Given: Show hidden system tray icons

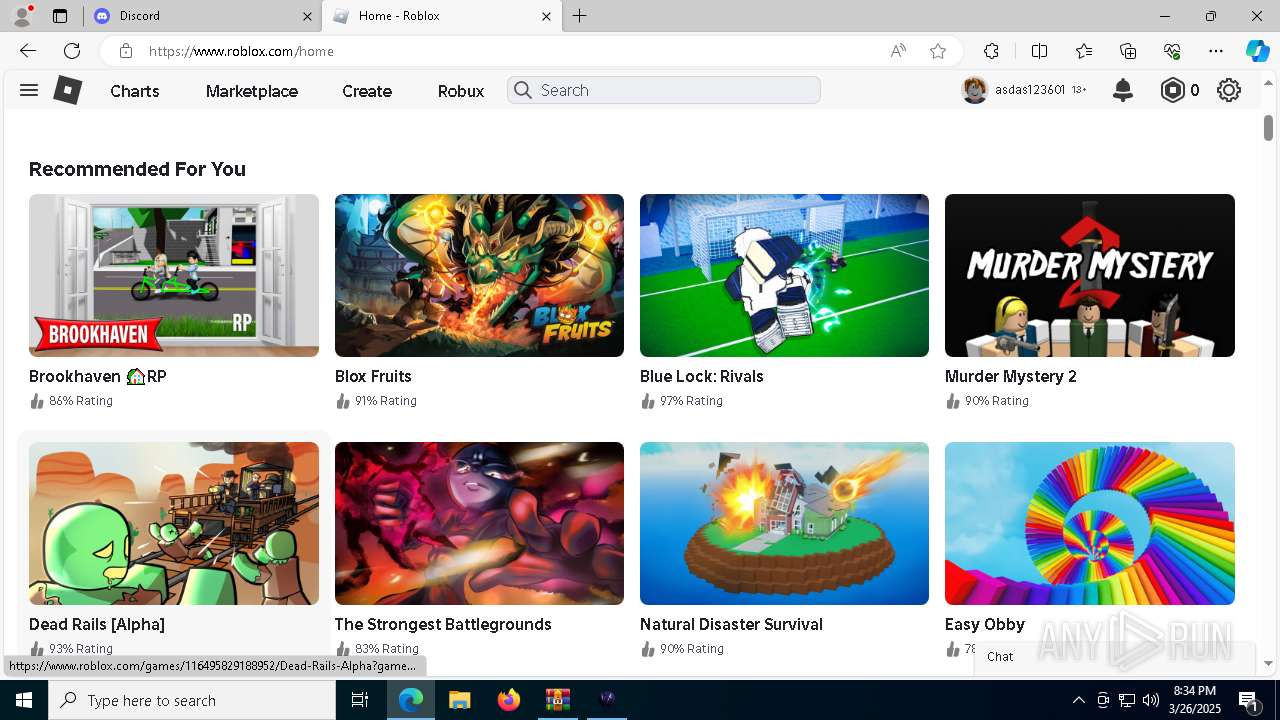Looking at the screenshot, I should coord(1078,700).
